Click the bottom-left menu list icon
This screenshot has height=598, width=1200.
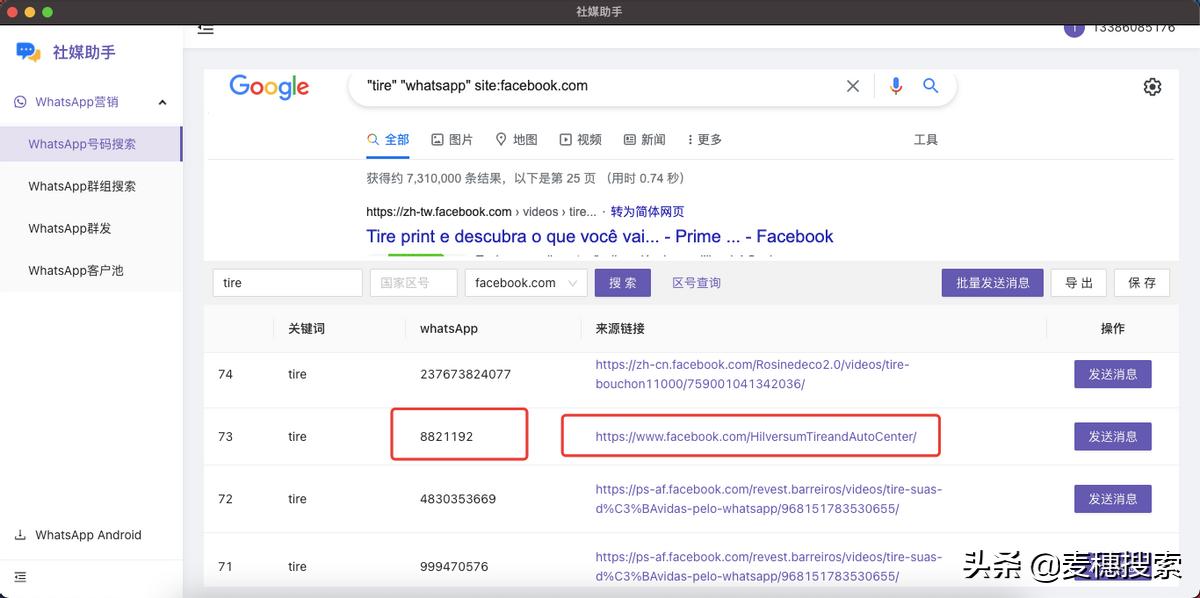coord(20,577)
